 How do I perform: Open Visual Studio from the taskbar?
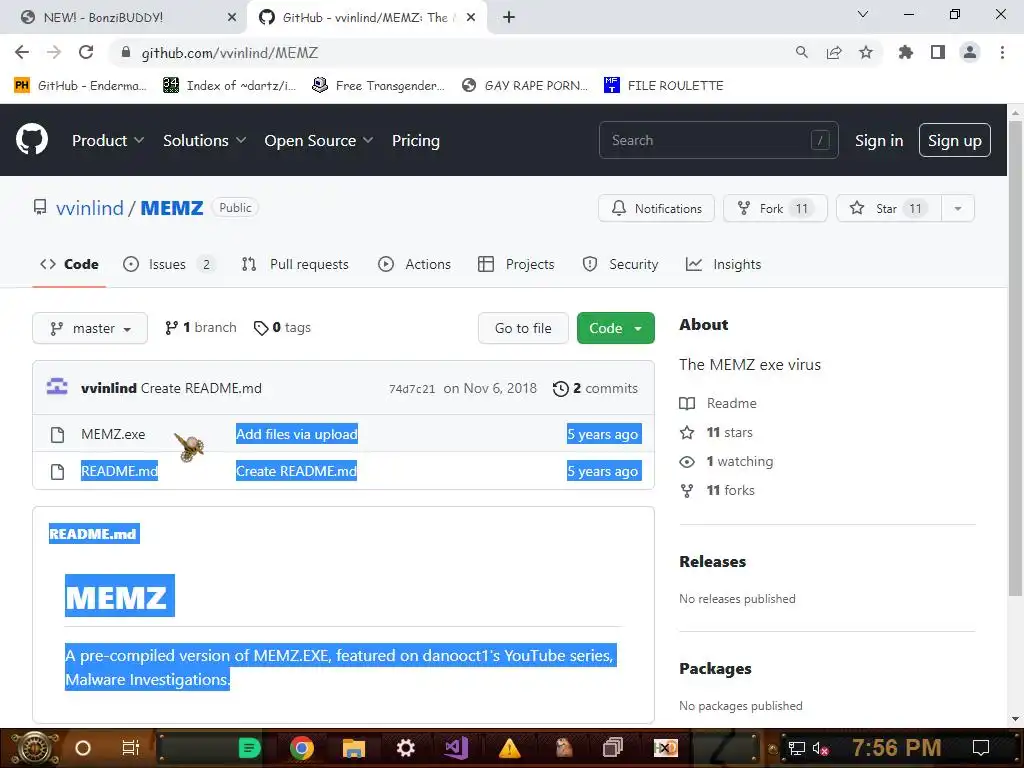point(456,748)
